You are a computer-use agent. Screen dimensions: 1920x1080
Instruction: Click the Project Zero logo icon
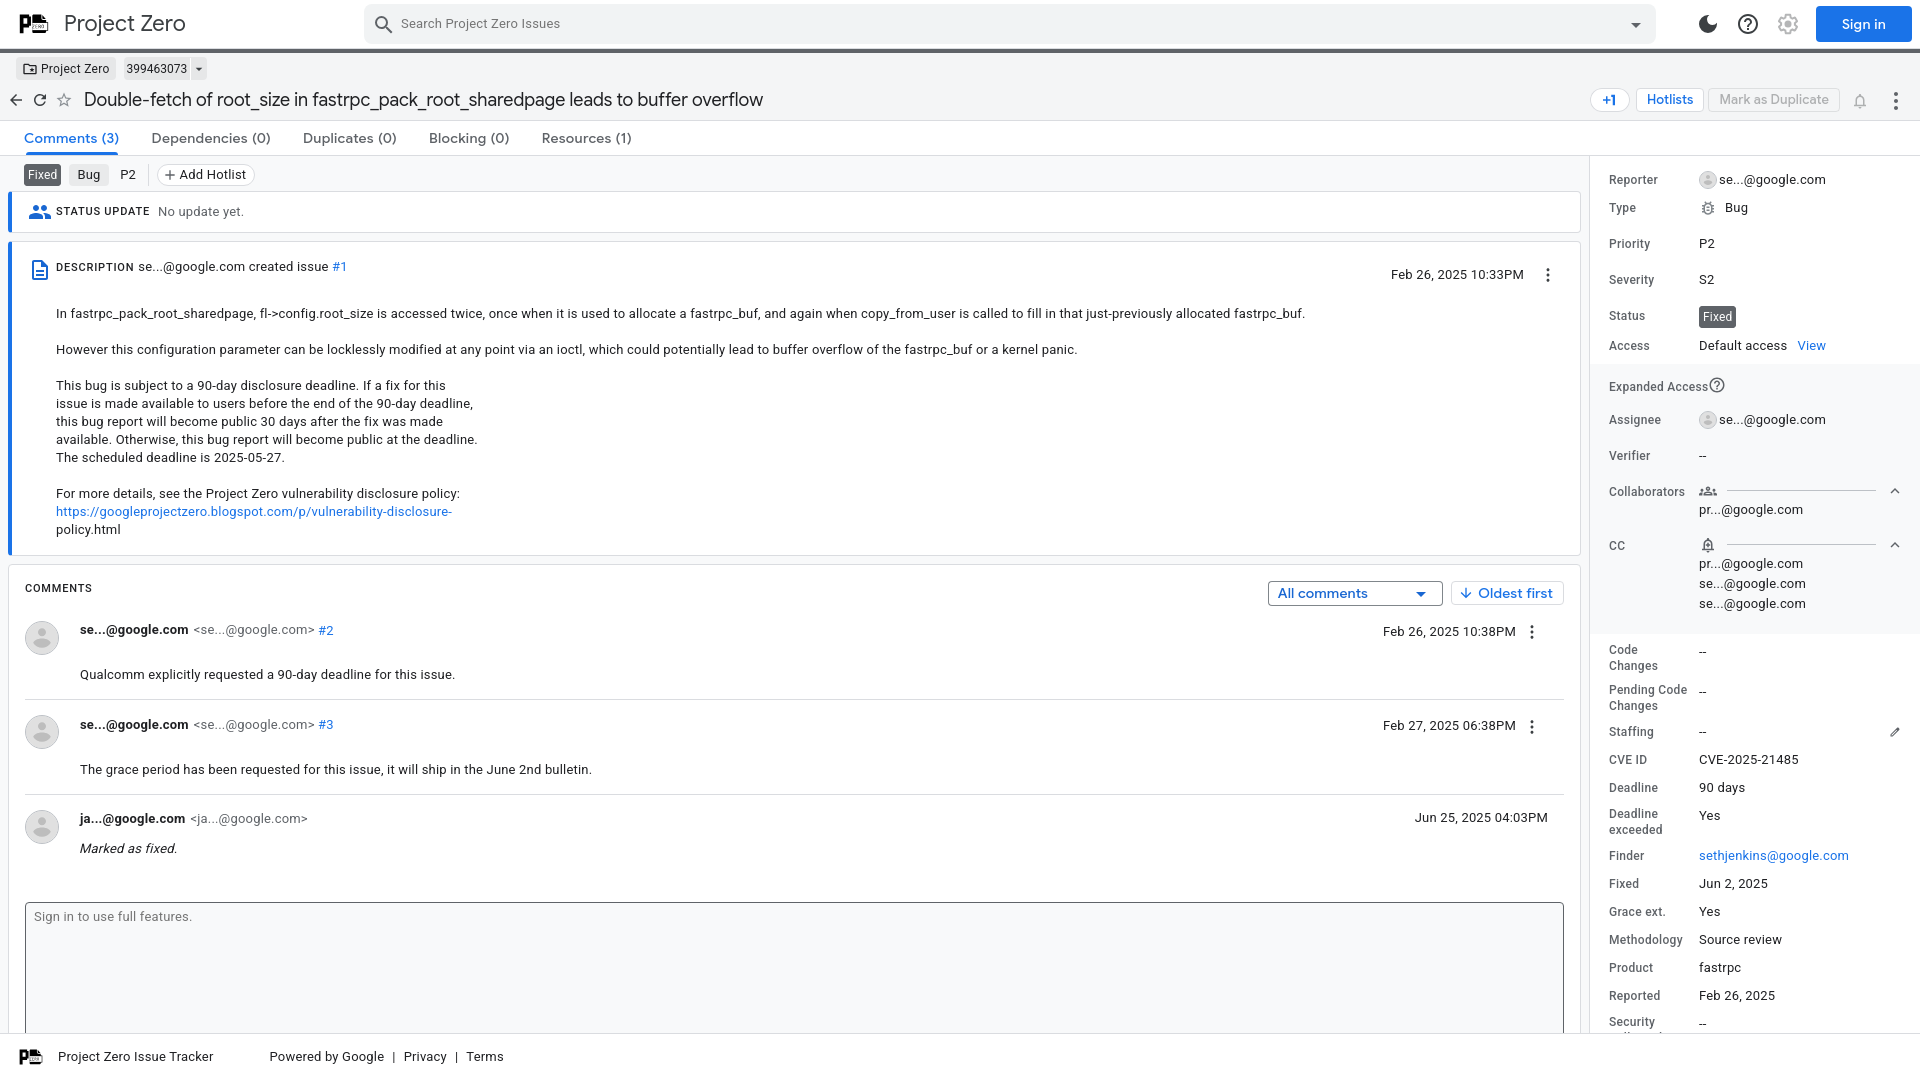click(x=33, y=24)
